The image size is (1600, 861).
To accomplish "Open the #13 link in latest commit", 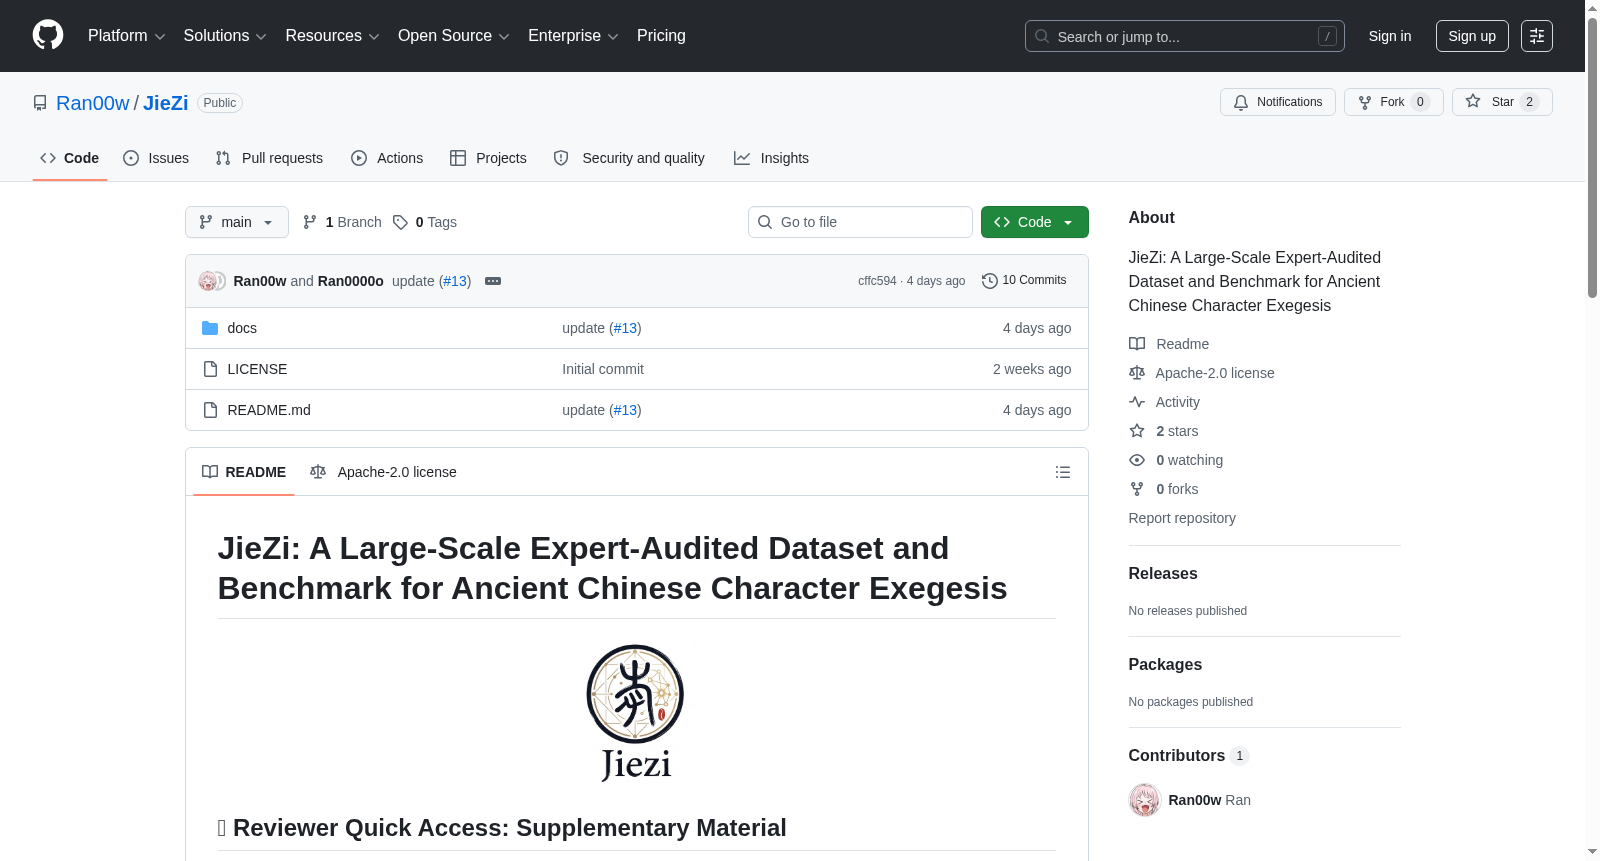I will (455, 281).
